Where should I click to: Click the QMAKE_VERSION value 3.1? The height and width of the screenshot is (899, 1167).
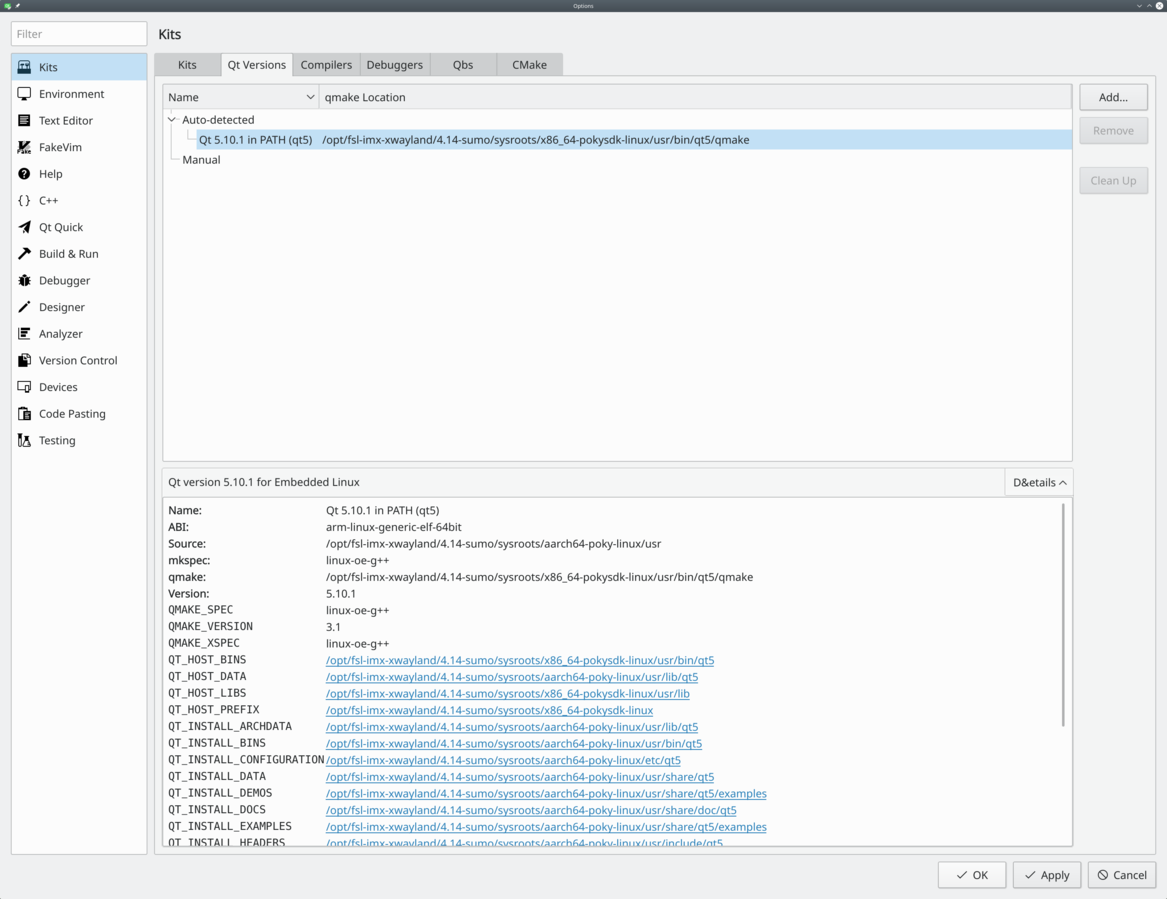point(333,627)
